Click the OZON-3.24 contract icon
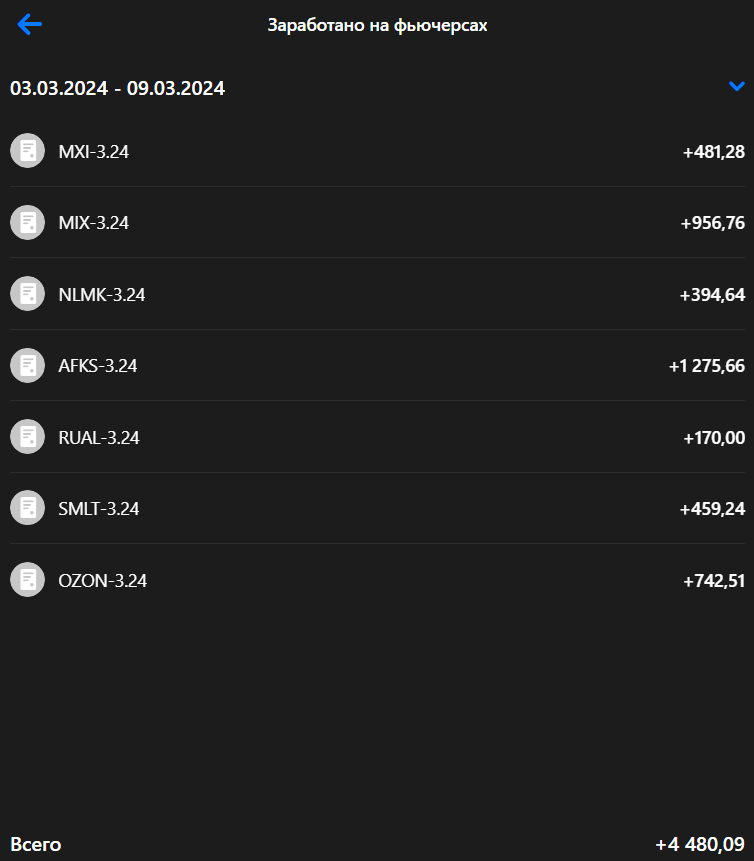754x861 pixels. coord(28,580)
